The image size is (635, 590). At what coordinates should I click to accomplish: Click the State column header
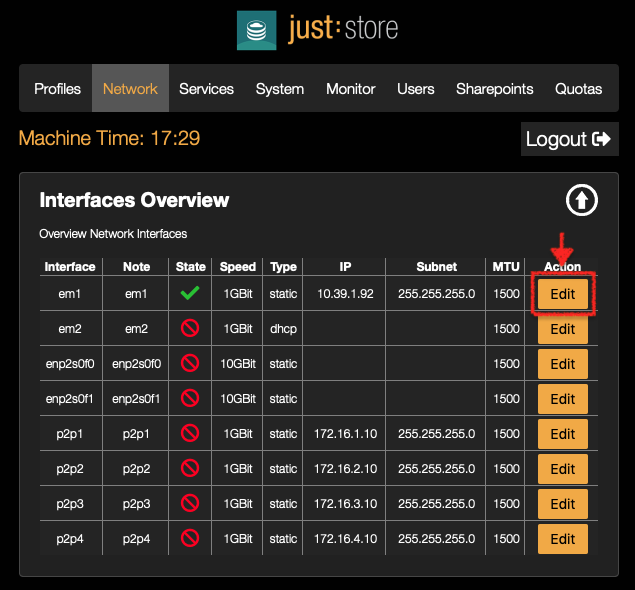(x=190, y=266)
